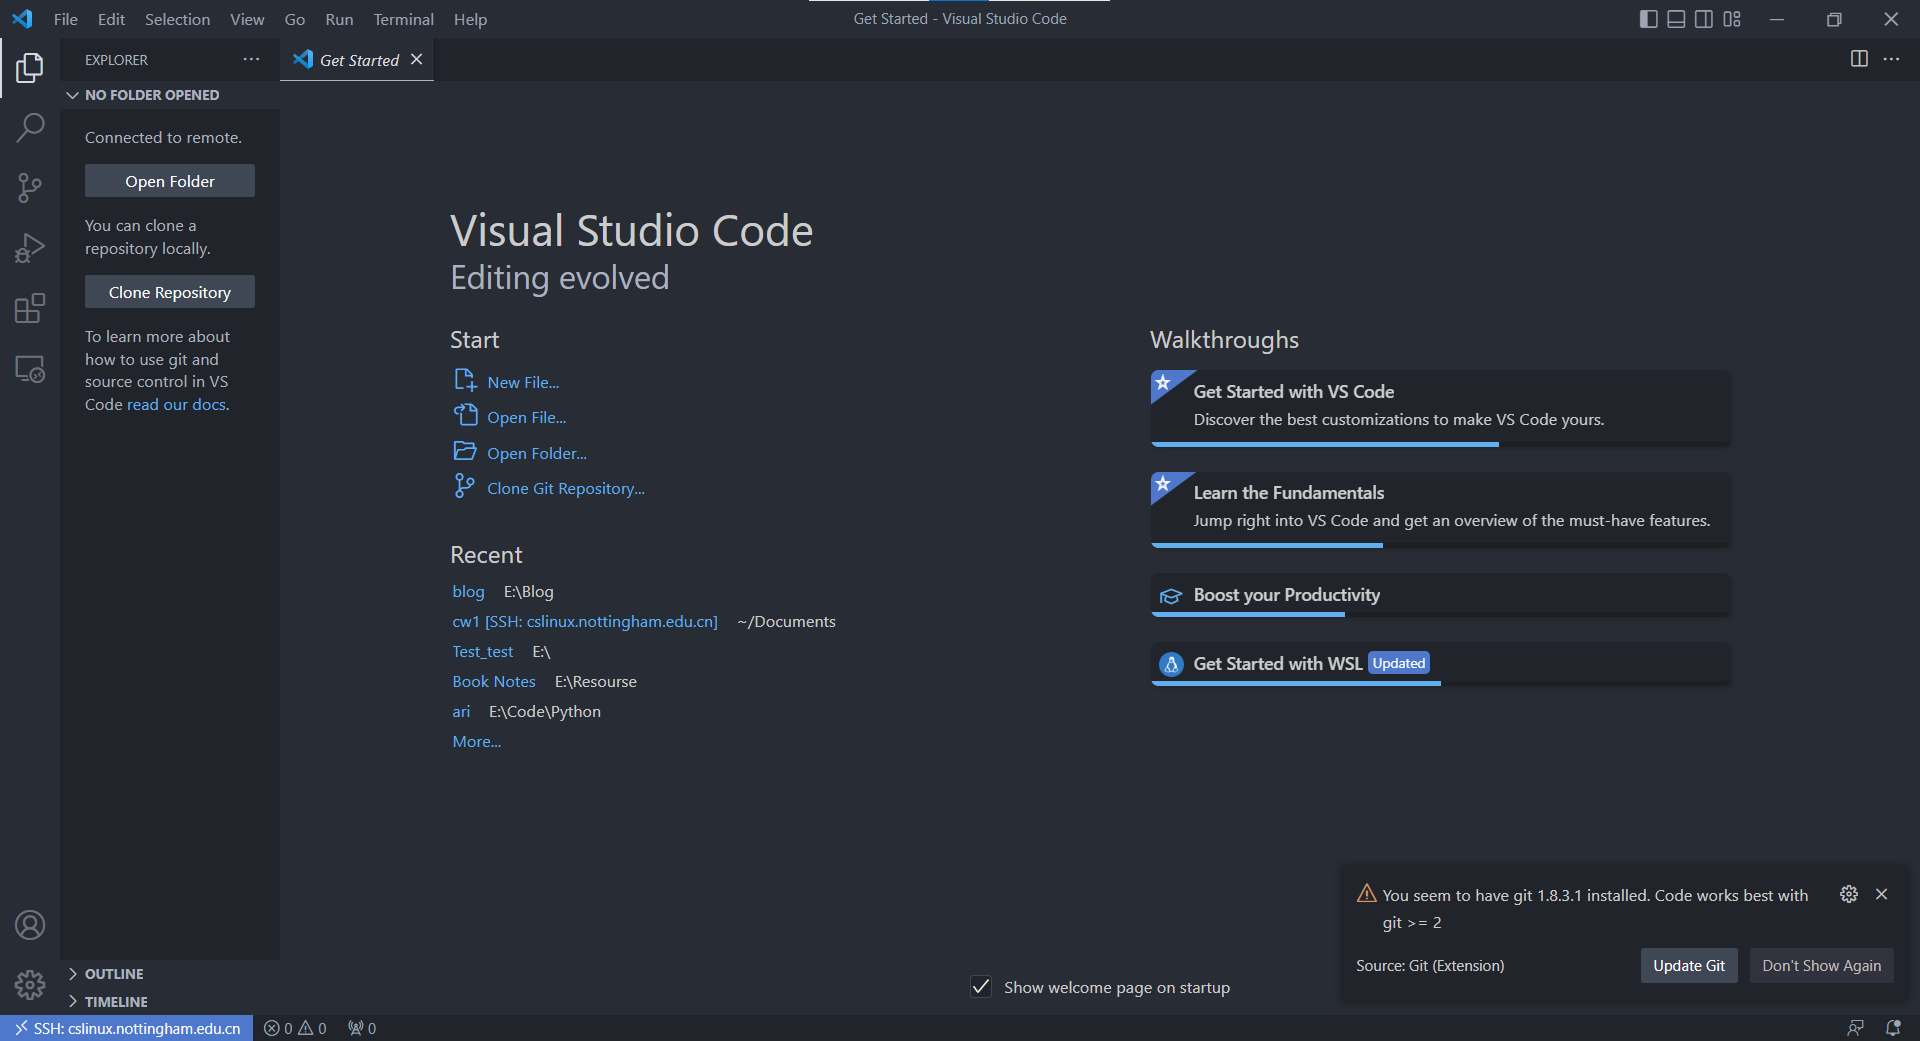Open the Help menu
Viewport: 1920px width, 1041px height.
(x=470, y=19)
